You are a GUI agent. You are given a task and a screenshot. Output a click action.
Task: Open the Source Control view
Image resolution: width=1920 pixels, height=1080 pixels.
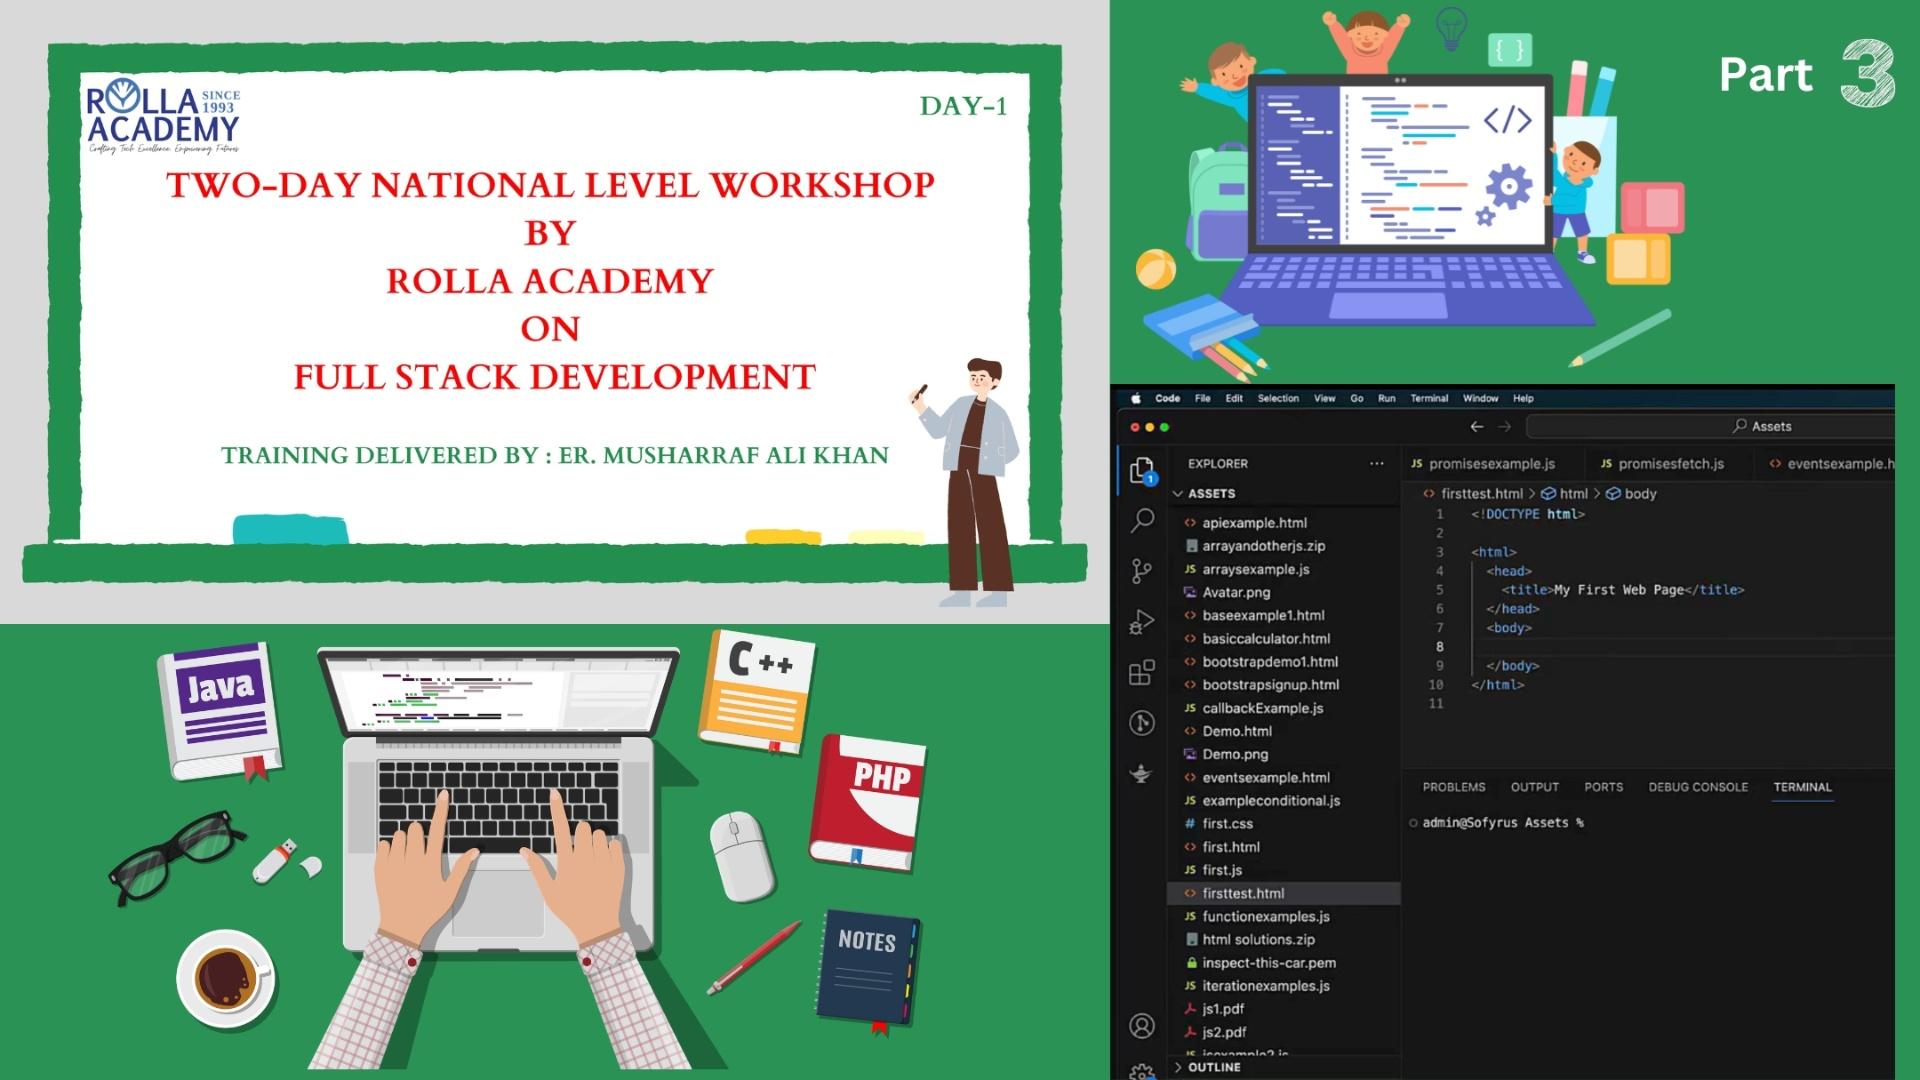[1142, 571]
